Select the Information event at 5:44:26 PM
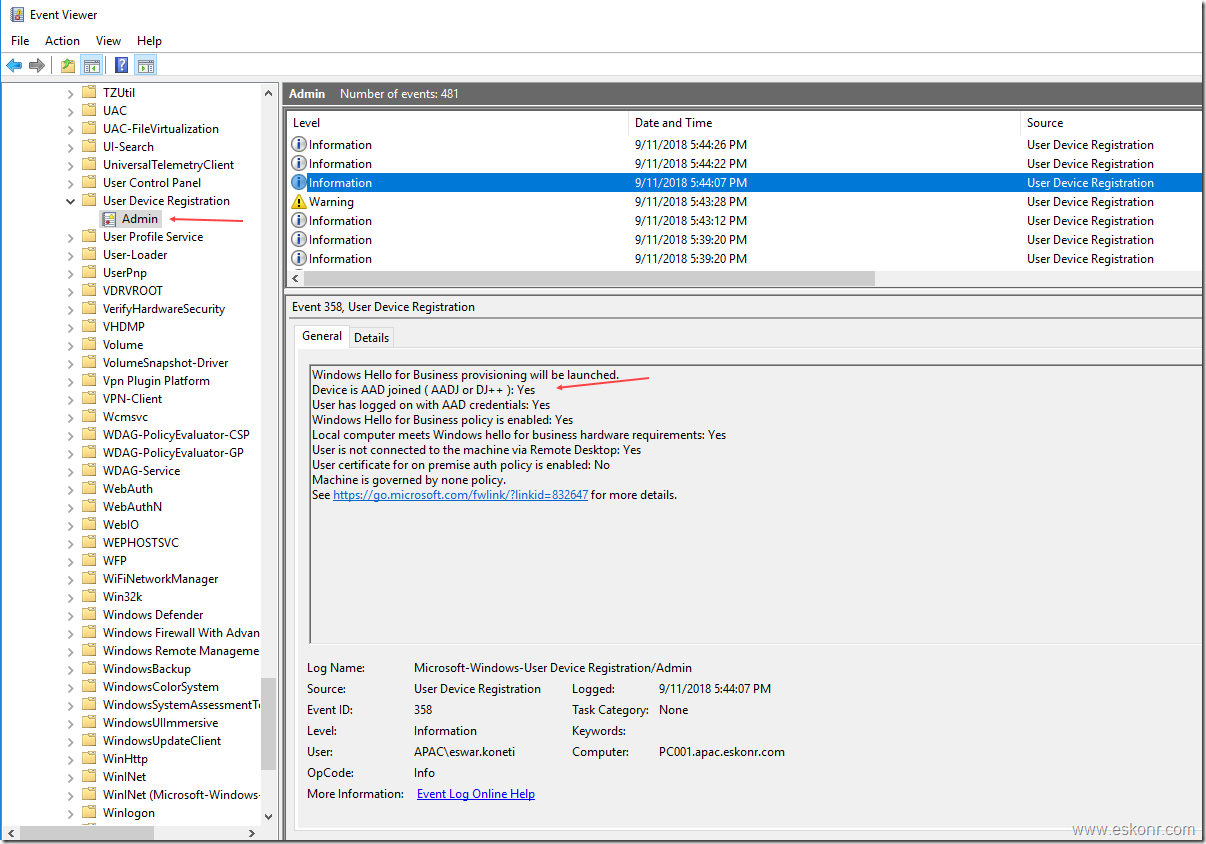This screenshot has width=1206, height=844. tap(340, 145)
